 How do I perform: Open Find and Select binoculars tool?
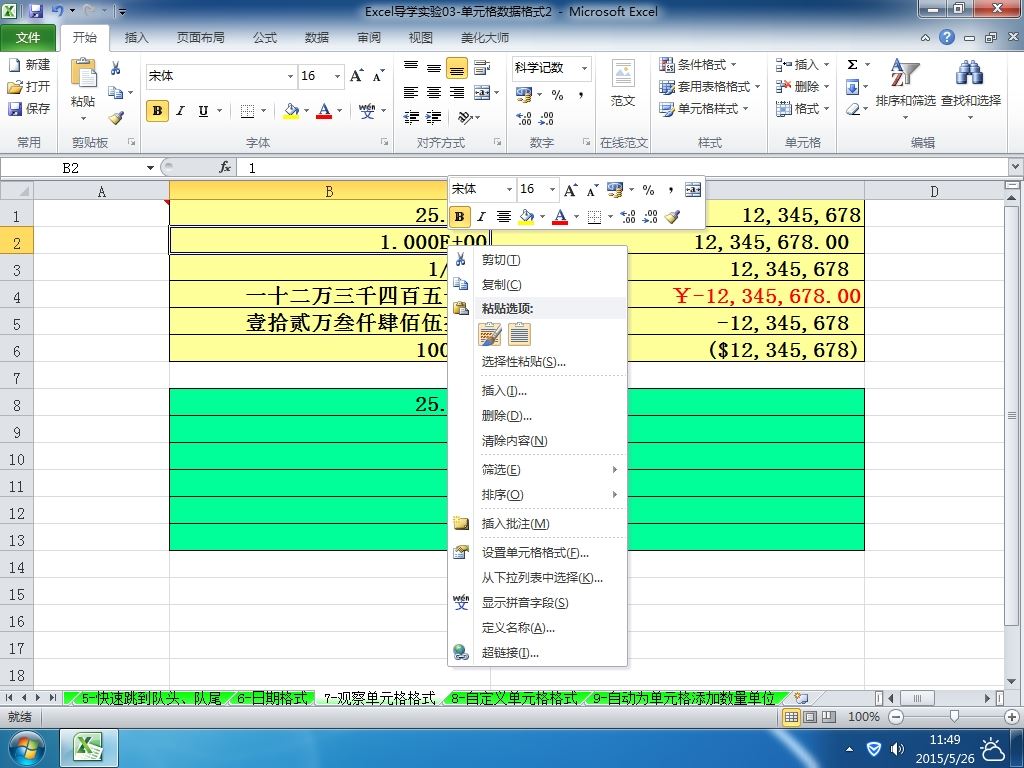970,88
